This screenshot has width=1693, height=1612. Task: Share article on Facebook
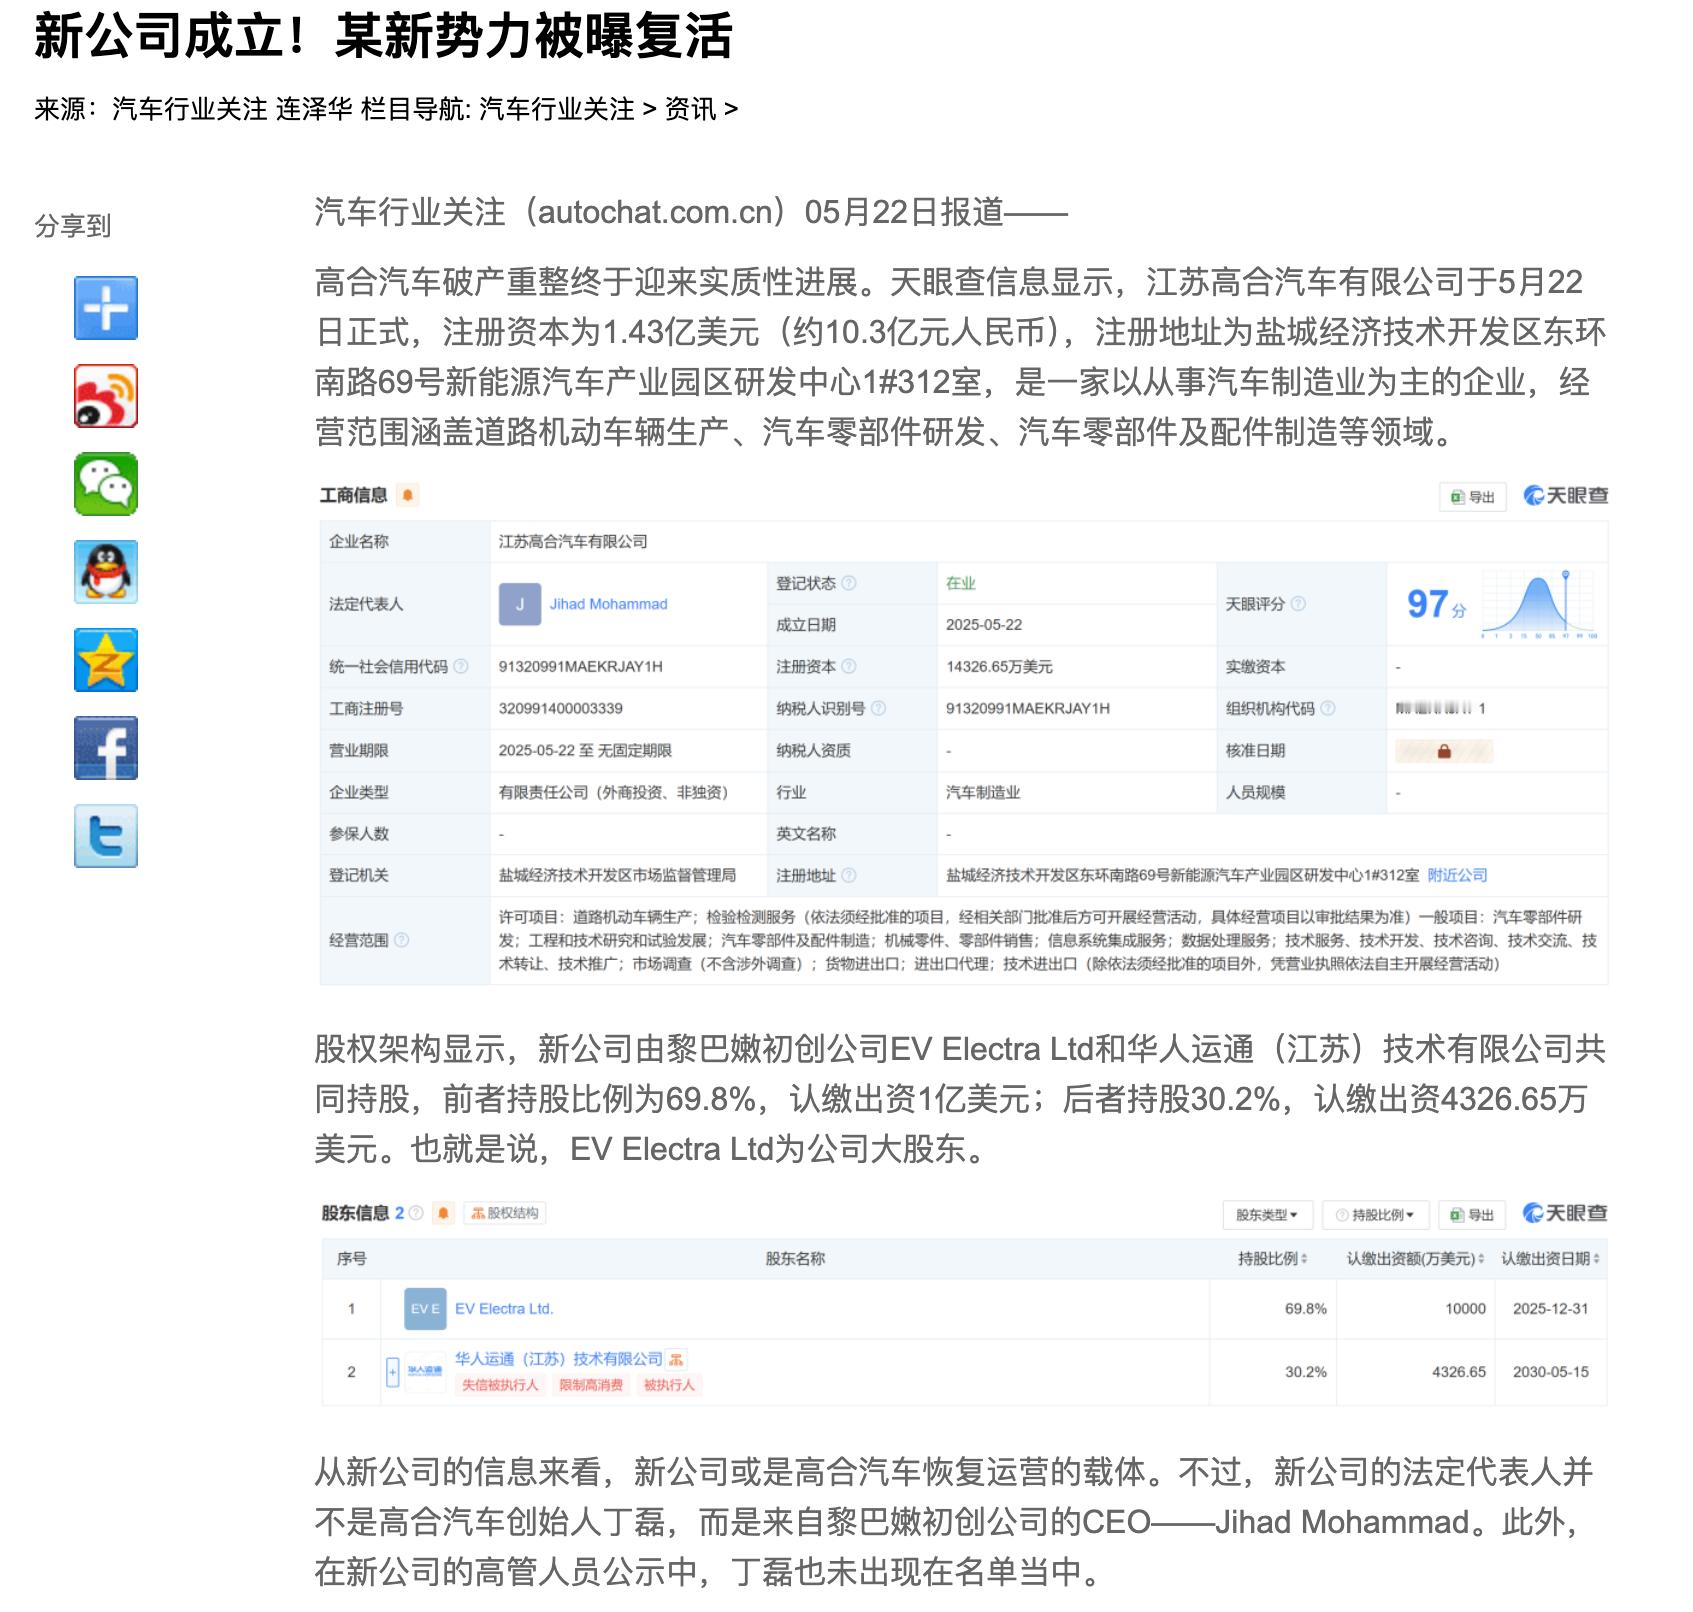coord(106,748)
